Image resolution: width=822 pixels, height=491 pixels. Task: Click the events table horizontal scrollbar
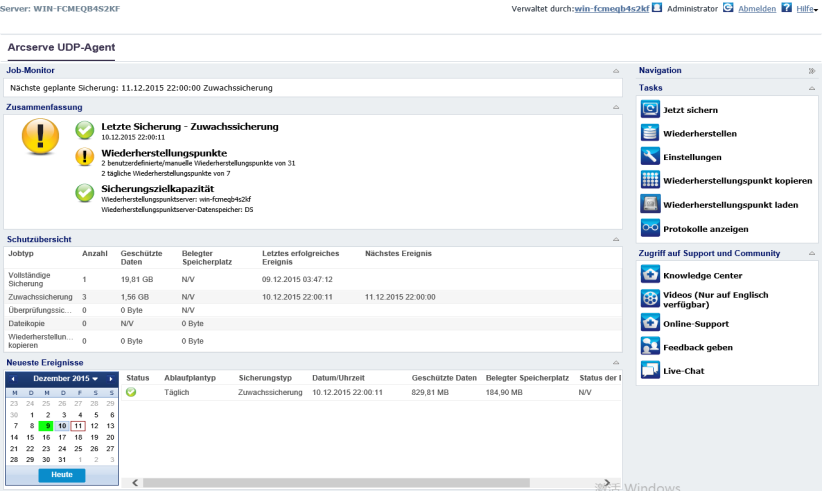click(x=336, y=483)
